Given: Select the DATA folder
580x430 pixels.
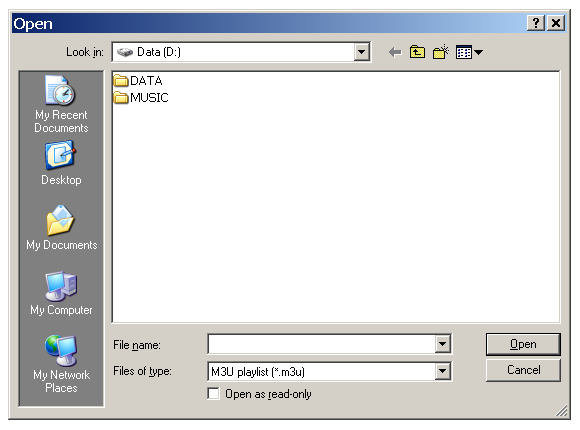Looking at the screenshot, I should [x=138, y=80].
